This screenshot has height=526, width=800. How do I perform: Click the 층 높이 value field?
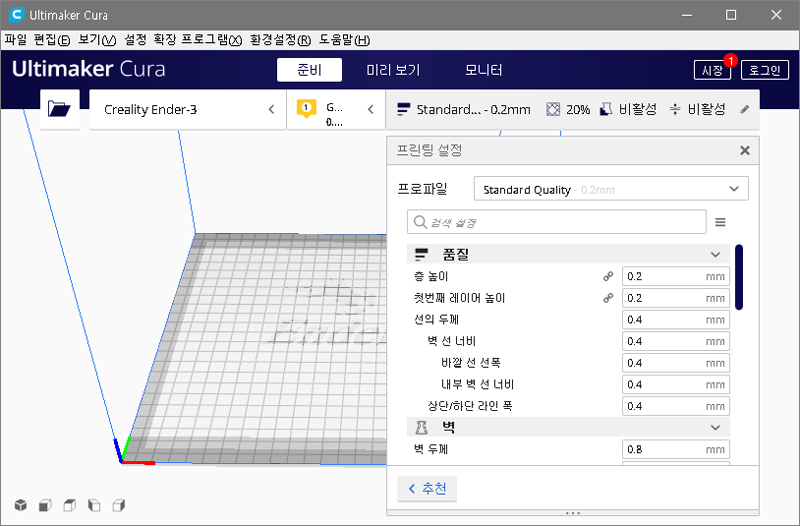pyautogui.click(x=676, y=277)
